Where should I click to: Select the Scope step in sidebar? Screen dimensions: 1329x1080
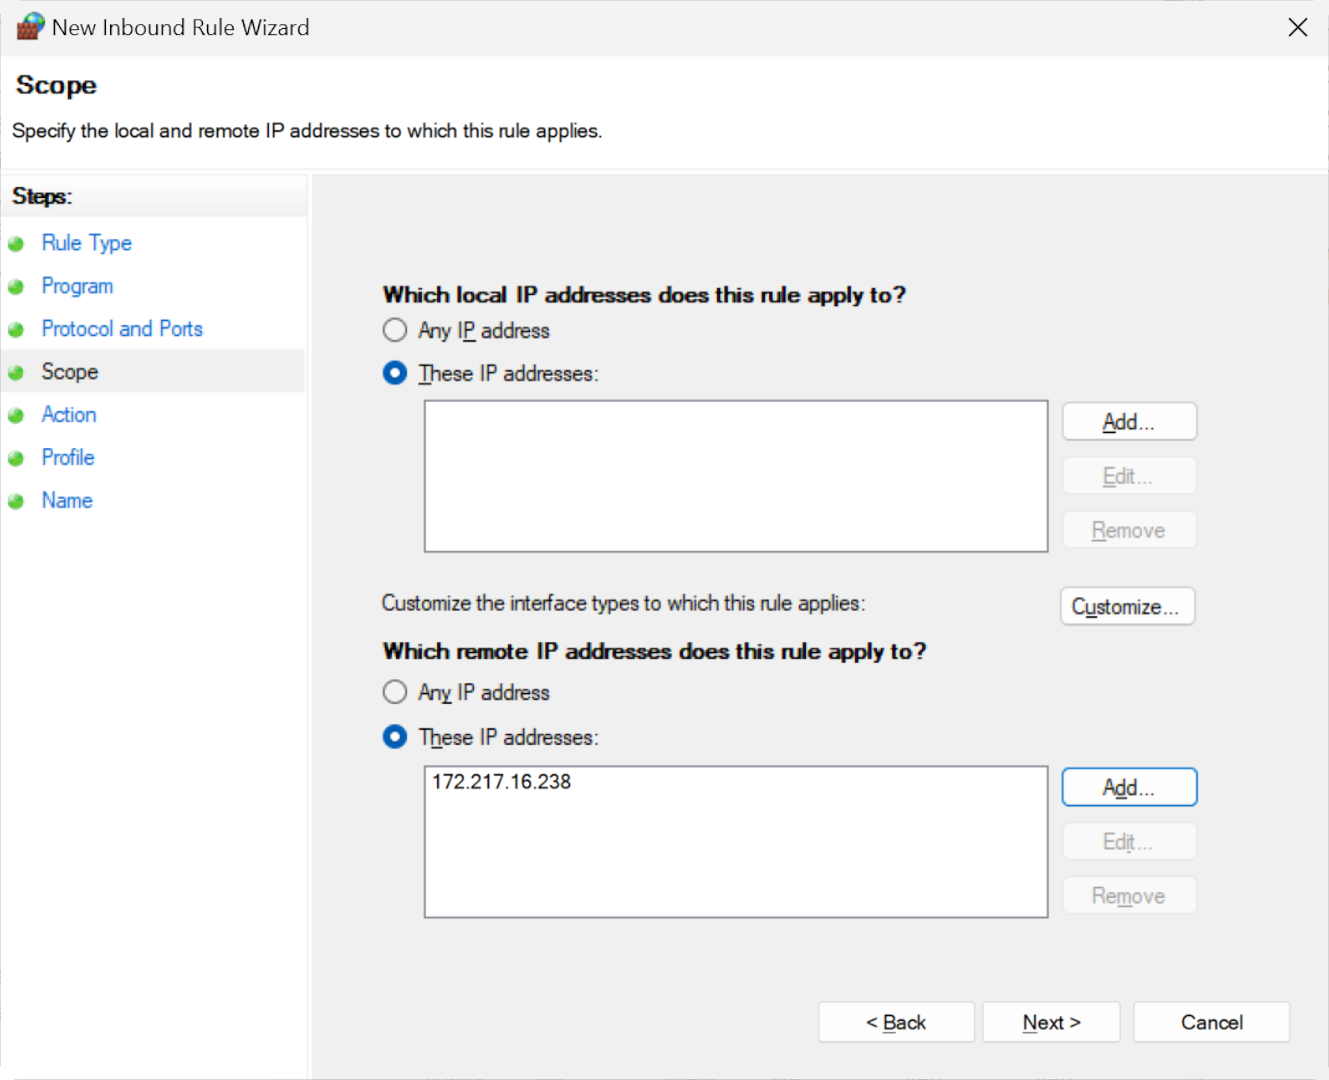point(69,372)
